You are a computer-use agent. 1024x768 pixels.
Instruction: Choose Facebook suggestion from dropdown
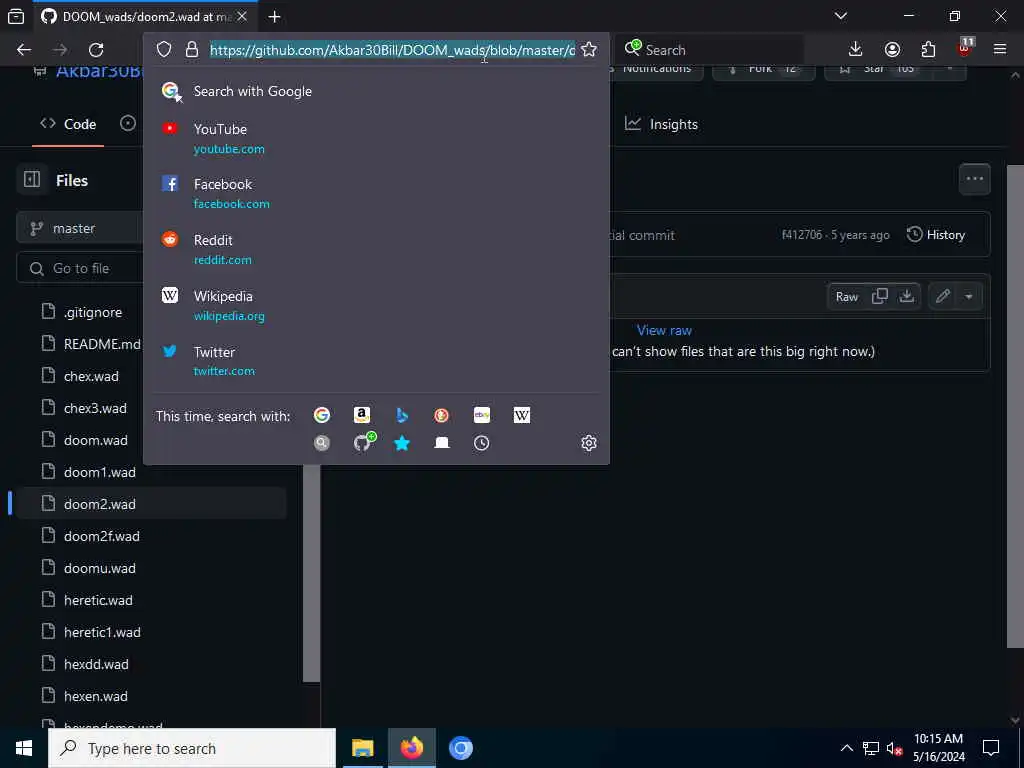click(376, 194)
